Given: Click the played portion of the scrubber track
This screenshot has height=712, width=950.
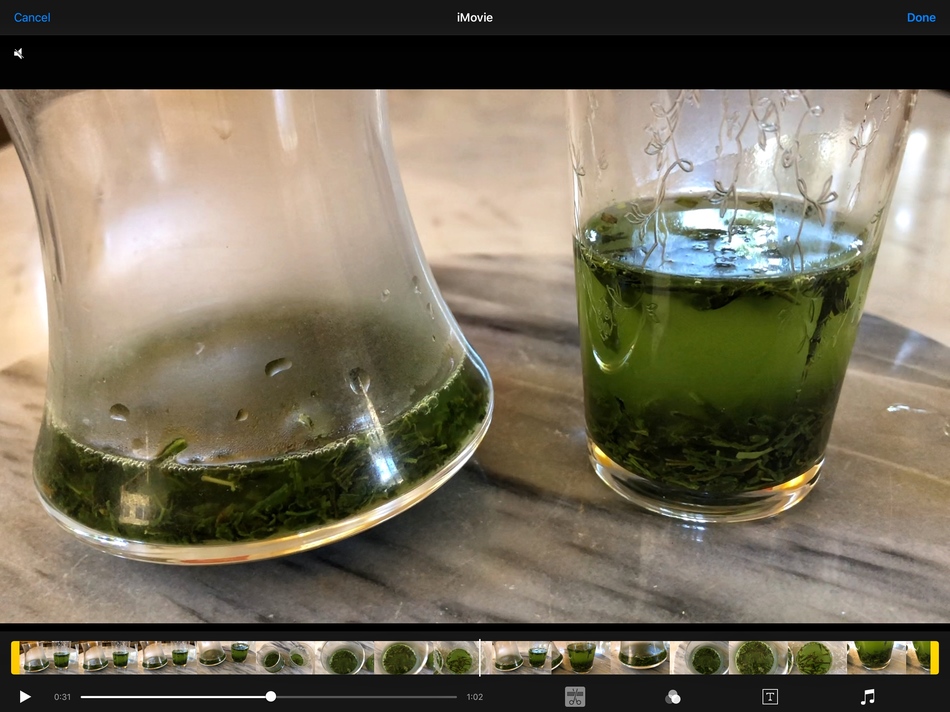Looking at the screenshot, I should coord(170,696).
